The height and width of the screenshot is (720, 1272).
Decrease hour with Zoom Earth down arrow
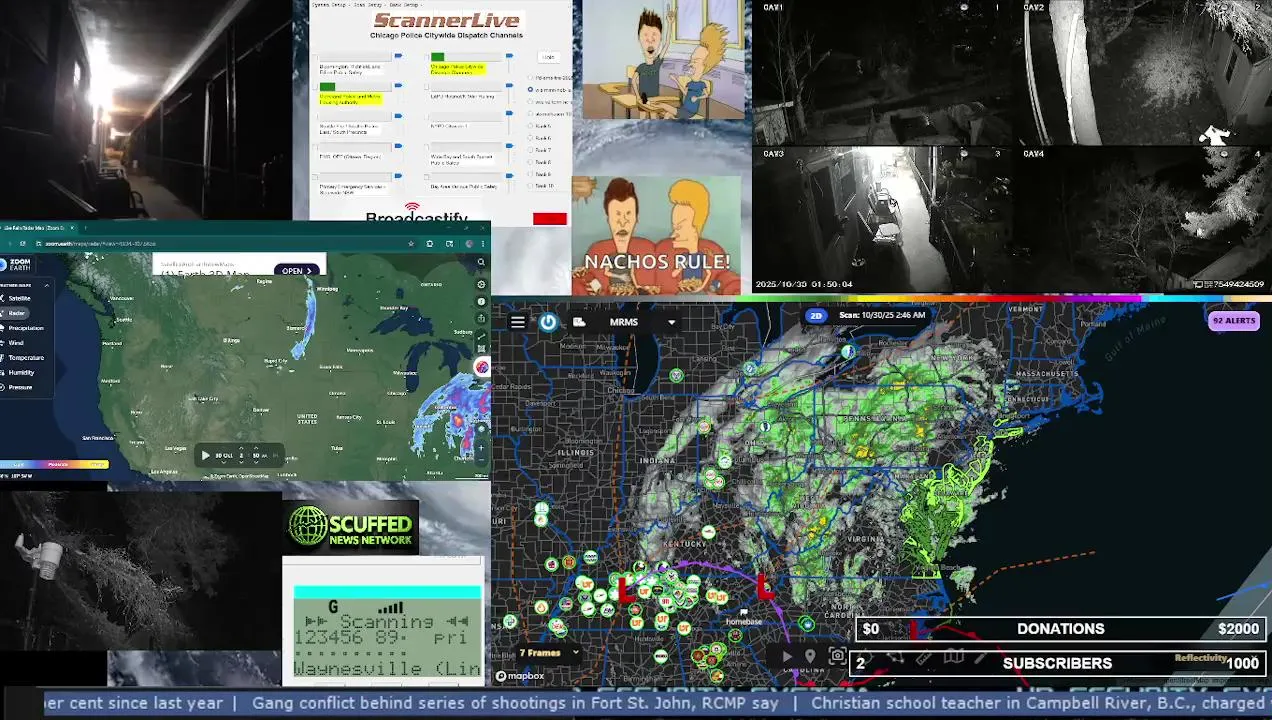pos(241,462)
